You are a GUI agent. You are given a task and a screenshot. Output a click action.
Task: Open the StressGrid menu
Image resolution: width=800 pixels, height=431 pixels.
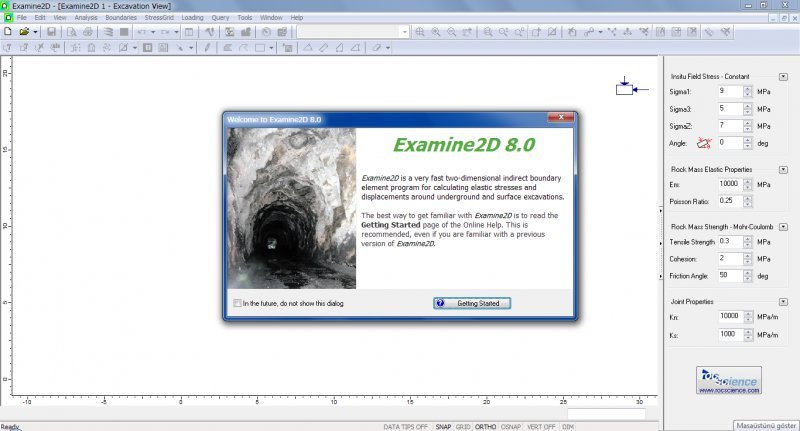tap(159, 17)
